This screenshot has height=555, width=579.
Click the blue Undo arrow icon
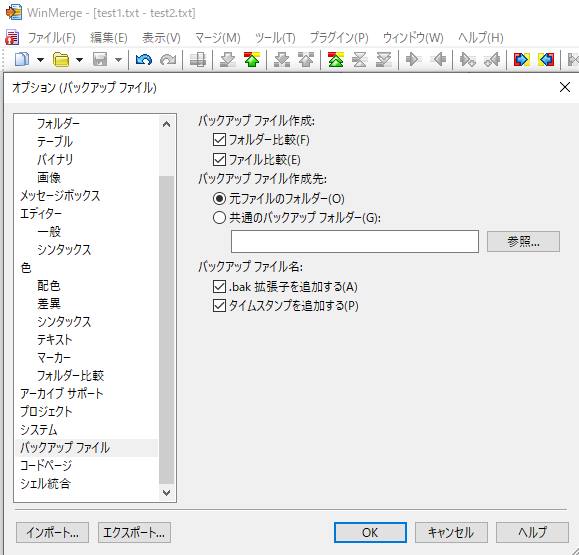[x=144, y=59]
